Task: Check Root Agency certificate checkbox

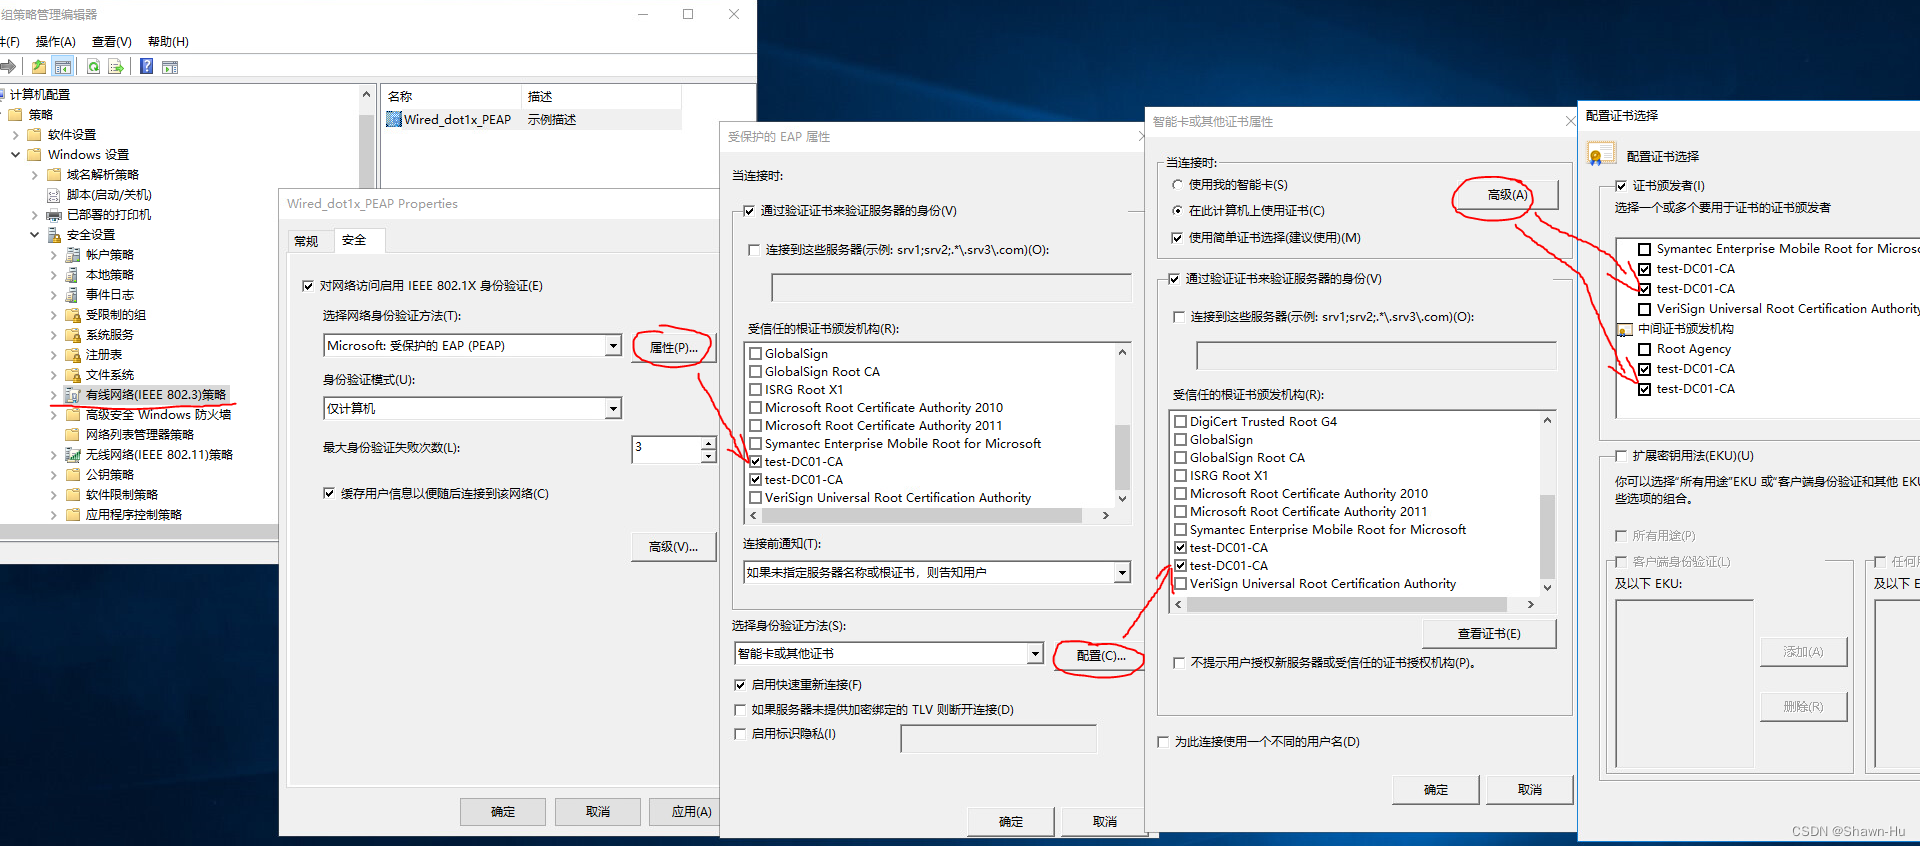Action: point(1644,349)
